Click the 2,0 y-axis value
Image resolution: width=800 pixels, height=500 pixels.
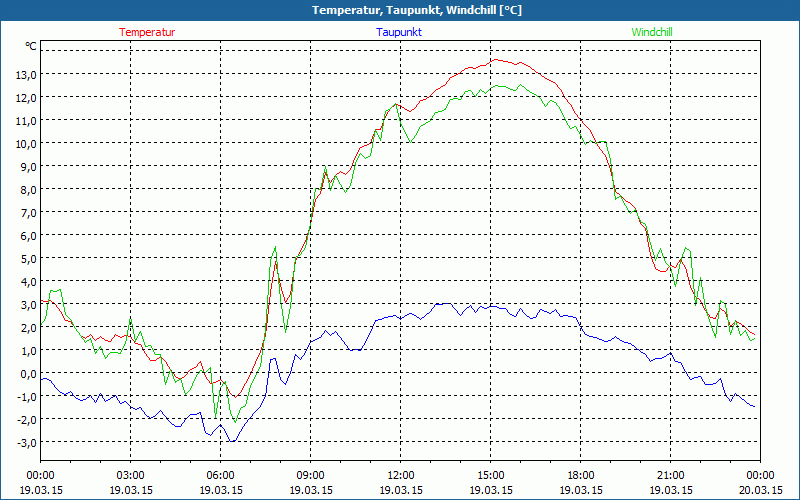(29, 328)
